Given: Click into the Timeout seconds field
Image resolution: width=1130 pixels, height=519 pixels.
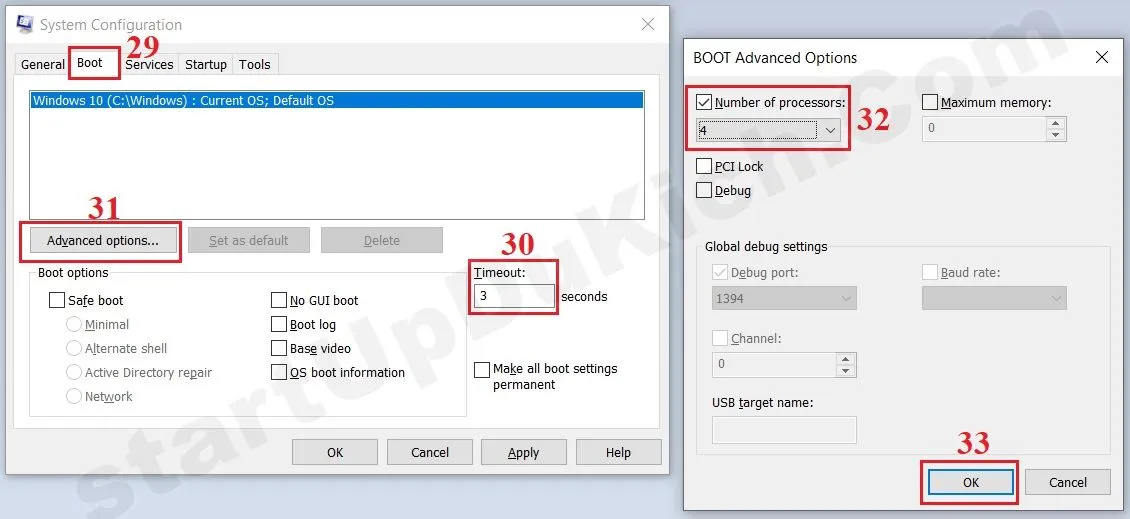Looking at the screenshot, I should (x=514, y=296).
